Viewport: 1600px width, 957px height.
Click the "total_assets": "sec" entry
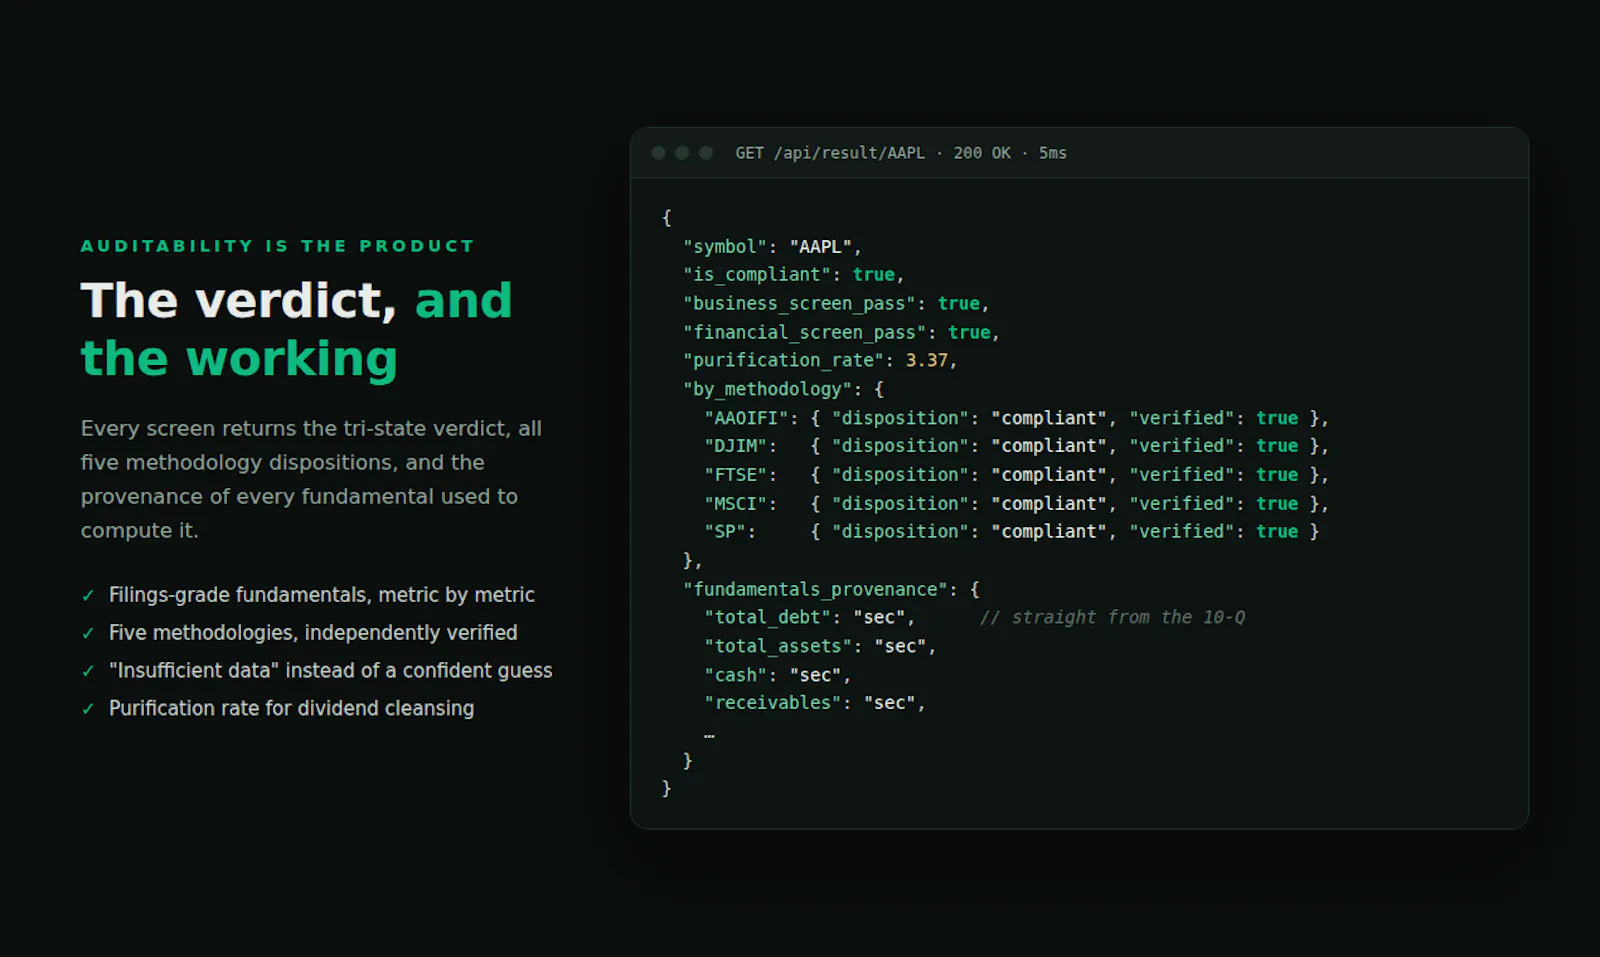click(820, 646)
